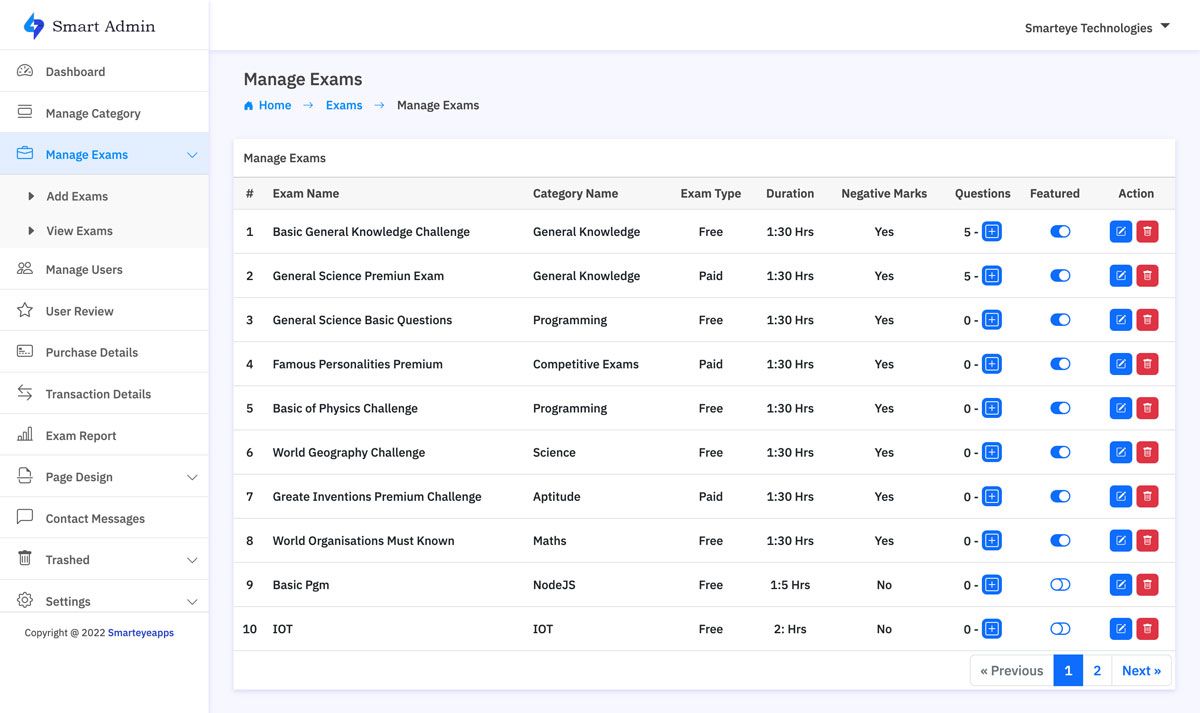Click the Next » pagination button
1200x713 pixels.
pyautogui.click(x=1141, y=671)
